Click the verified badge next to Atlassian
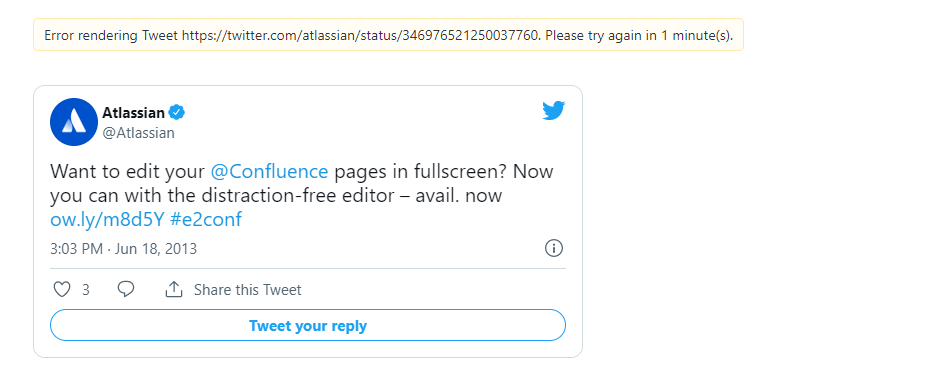 177,113
